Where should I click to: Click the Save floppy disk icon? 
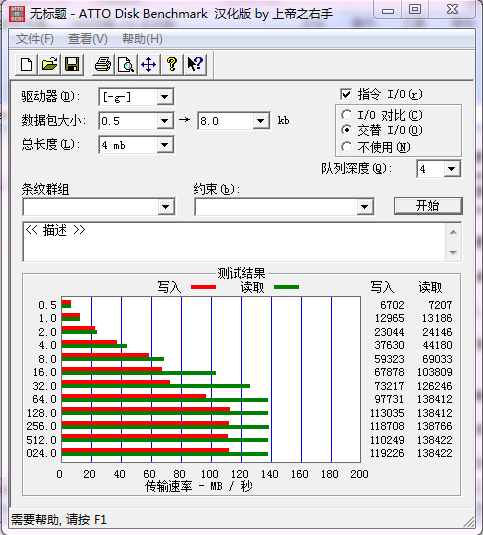pos(72,64)
